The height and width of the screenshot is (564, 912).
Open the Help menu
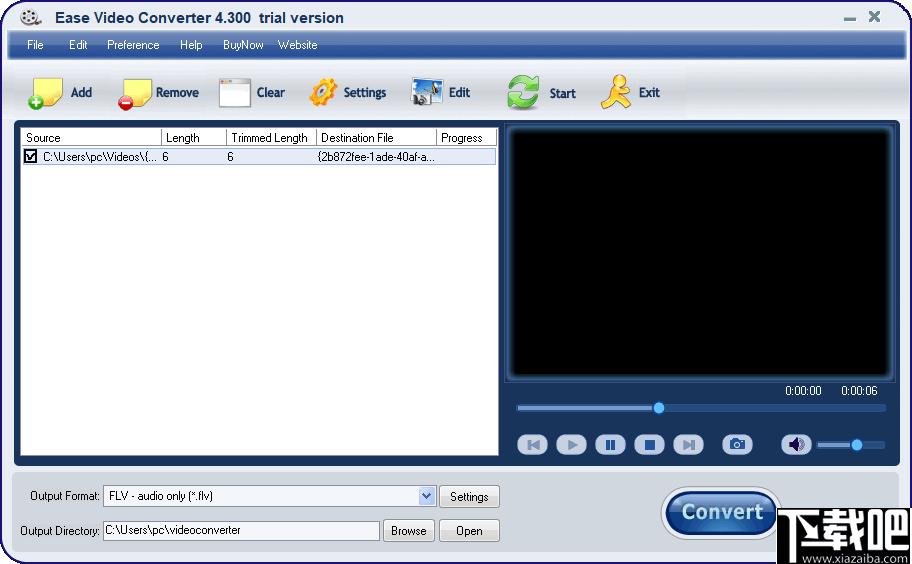(x=191, y=45)
